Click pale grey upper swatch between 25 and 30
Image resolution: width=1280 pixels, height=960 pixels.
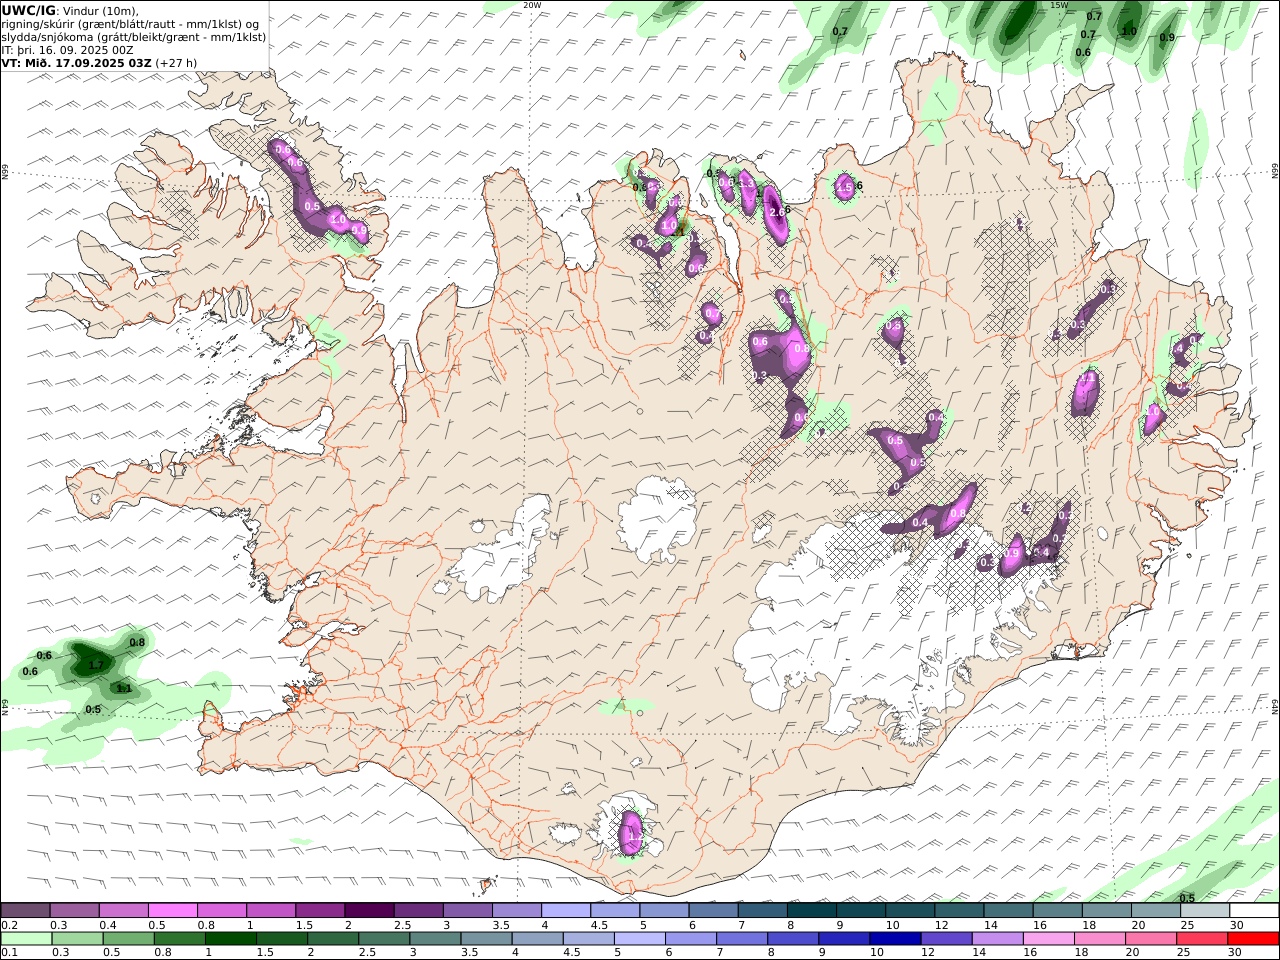pyautogui.click(x=1204, y=911)
